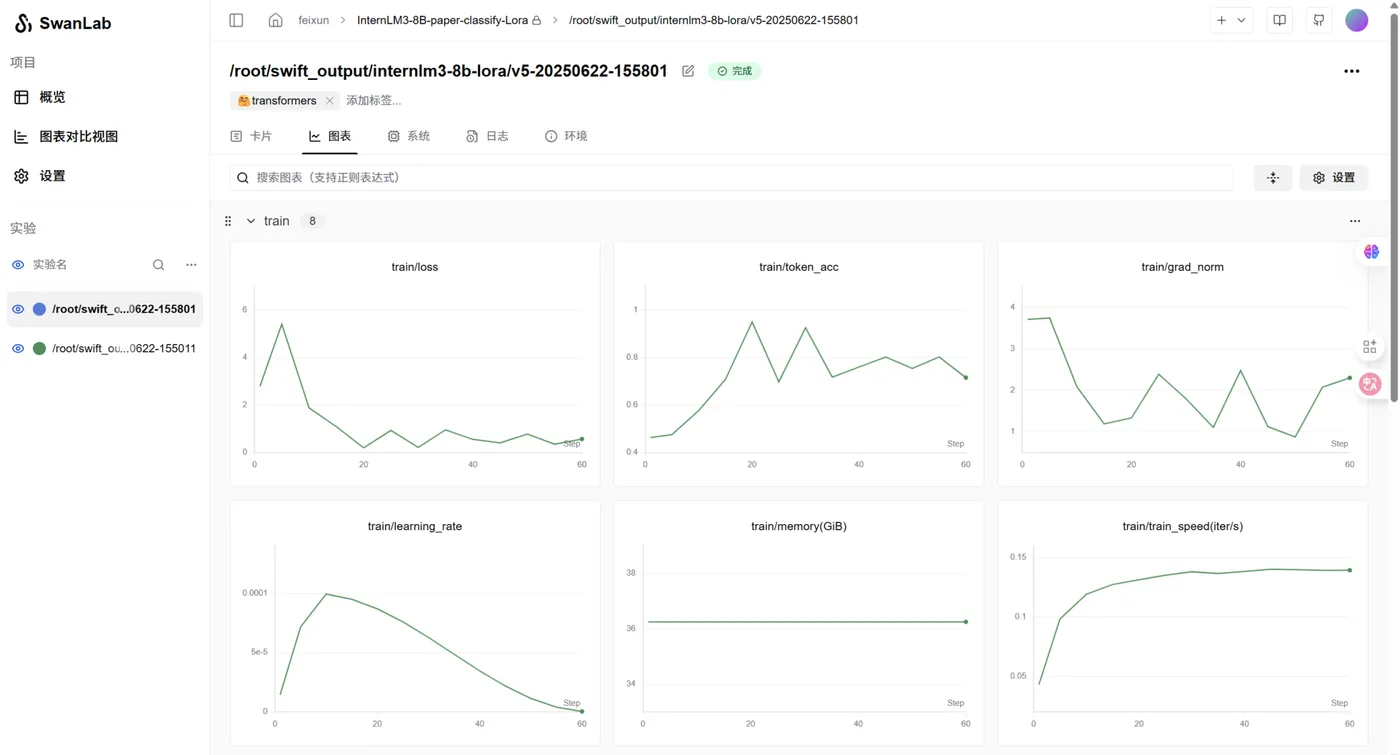Click the blue color dot of experiment 0622-155801
This screenshot has width=1400, height=755.
(40, 309)
